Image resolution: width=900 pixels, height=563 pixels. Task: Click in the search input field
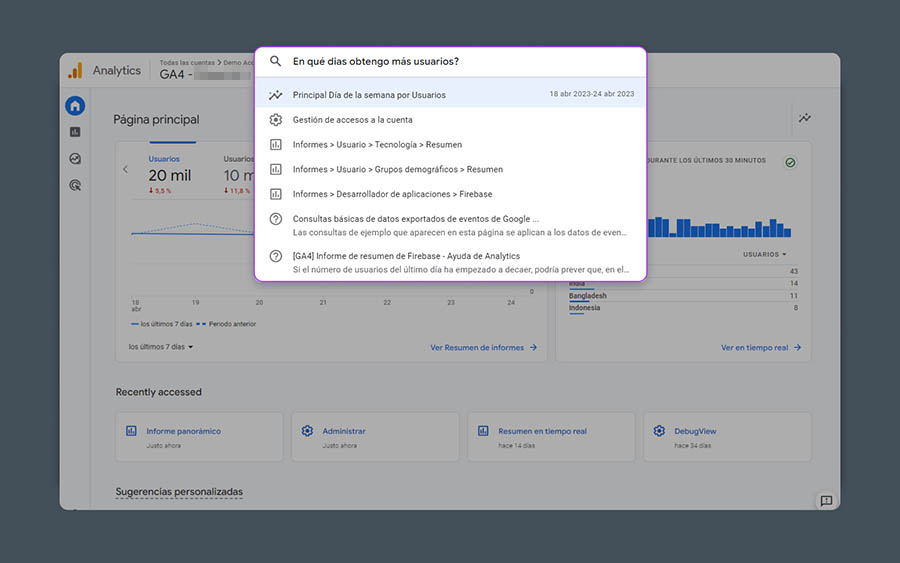[460, 61]
